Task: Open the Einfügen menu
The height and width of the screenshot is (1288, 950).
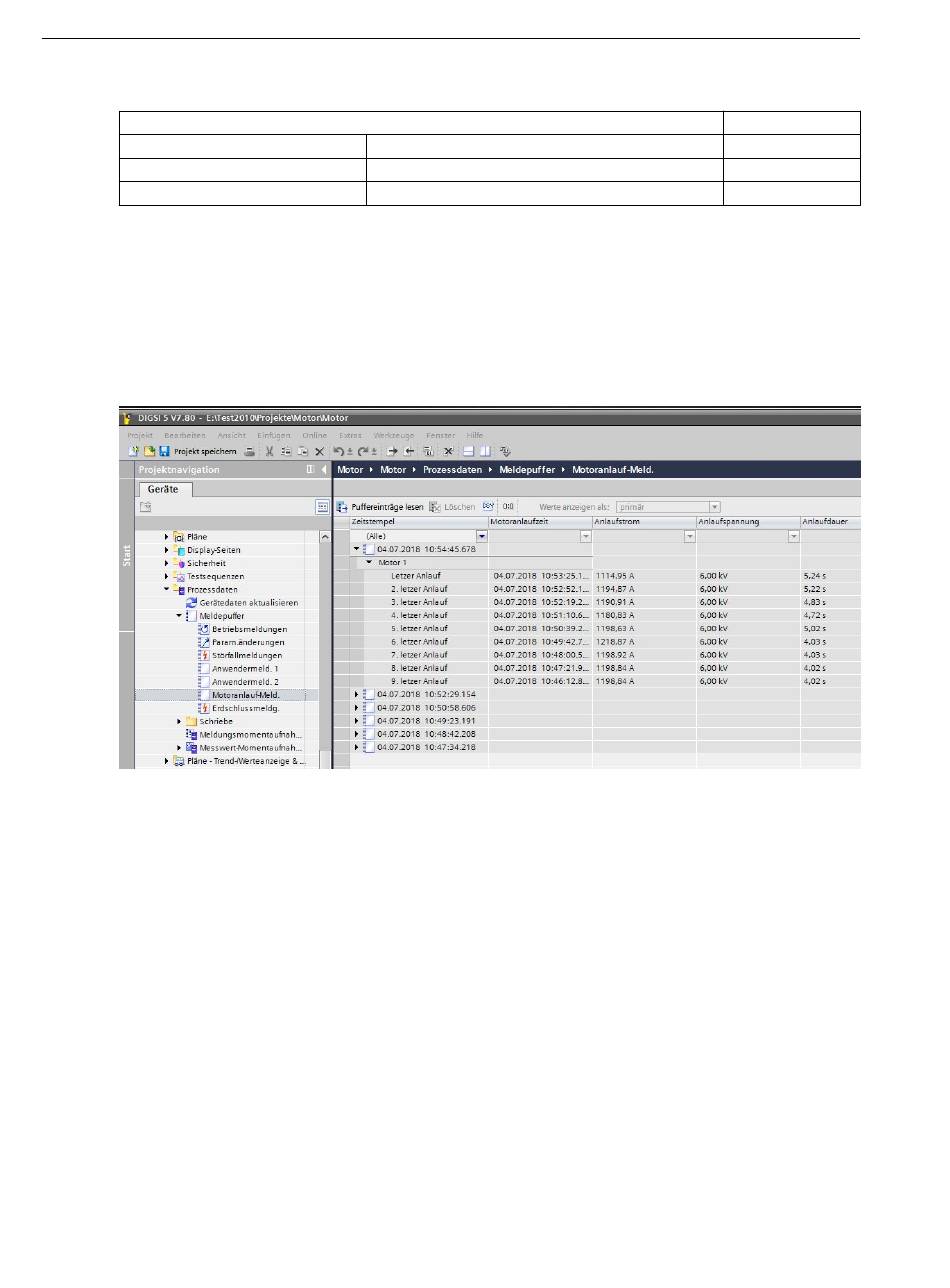Action: (x=273, y=436)
